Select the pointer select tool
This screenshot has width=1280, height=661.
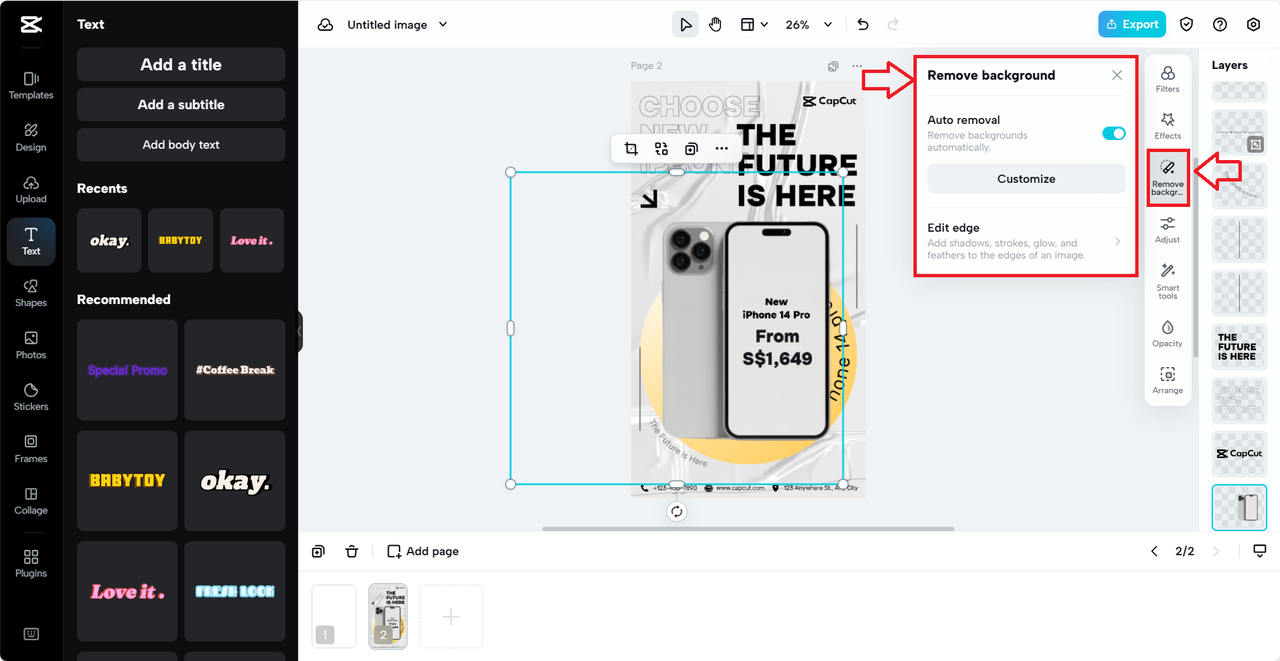tap(685, 25)
